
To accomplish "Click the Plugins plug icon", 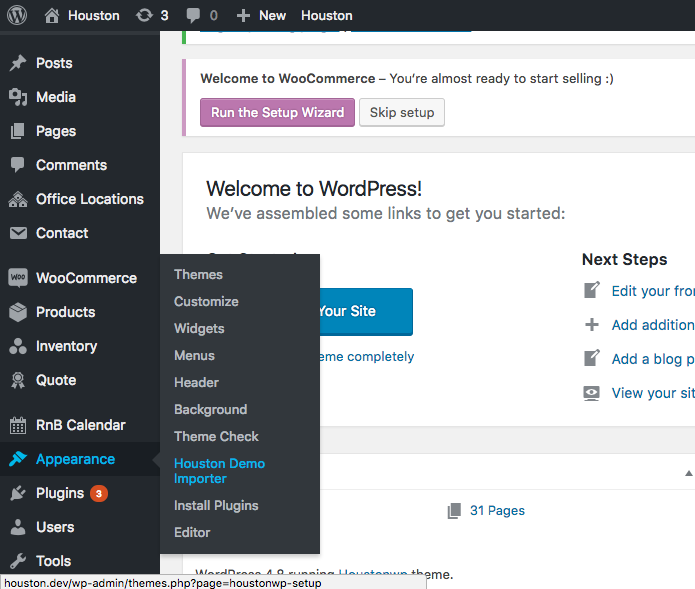I will click(18, 493).
